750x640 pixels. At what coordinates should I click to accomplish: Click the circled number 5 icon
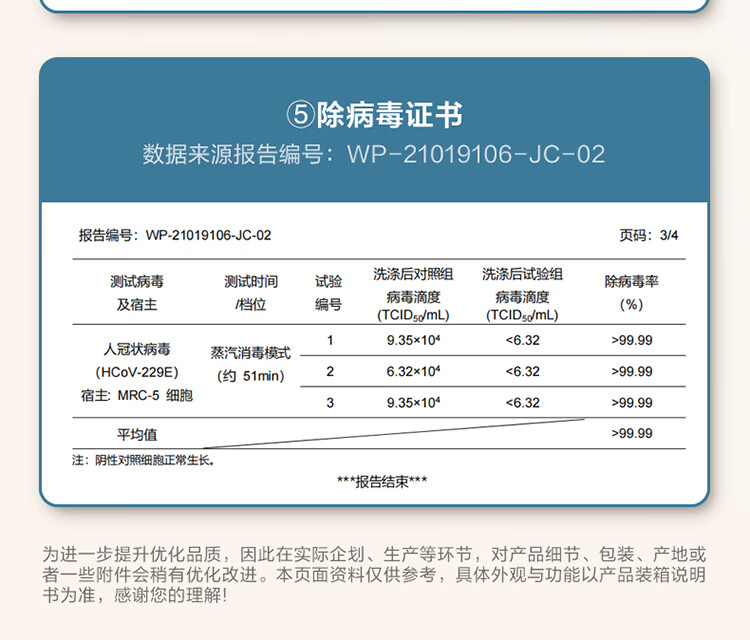[299, 116]
